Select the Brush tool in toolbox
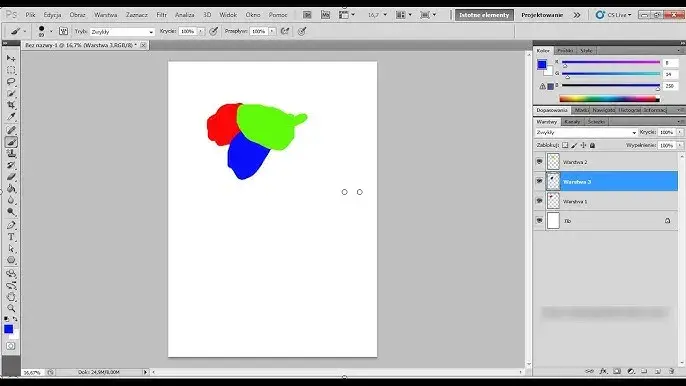This screenshot has height=386, width=686. [x=11, y=142]
